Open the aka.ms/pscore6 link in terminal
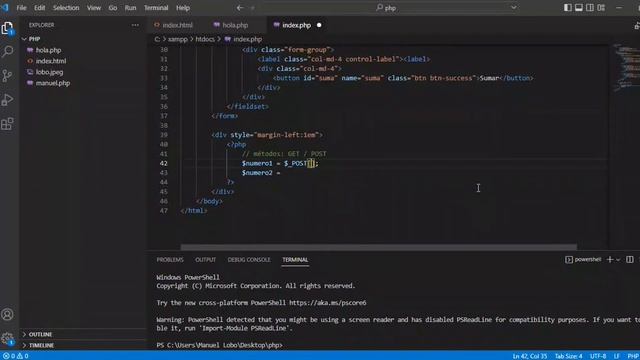Image resolution: width=640 pixels, height=360 pixels. tap(328, 303)
